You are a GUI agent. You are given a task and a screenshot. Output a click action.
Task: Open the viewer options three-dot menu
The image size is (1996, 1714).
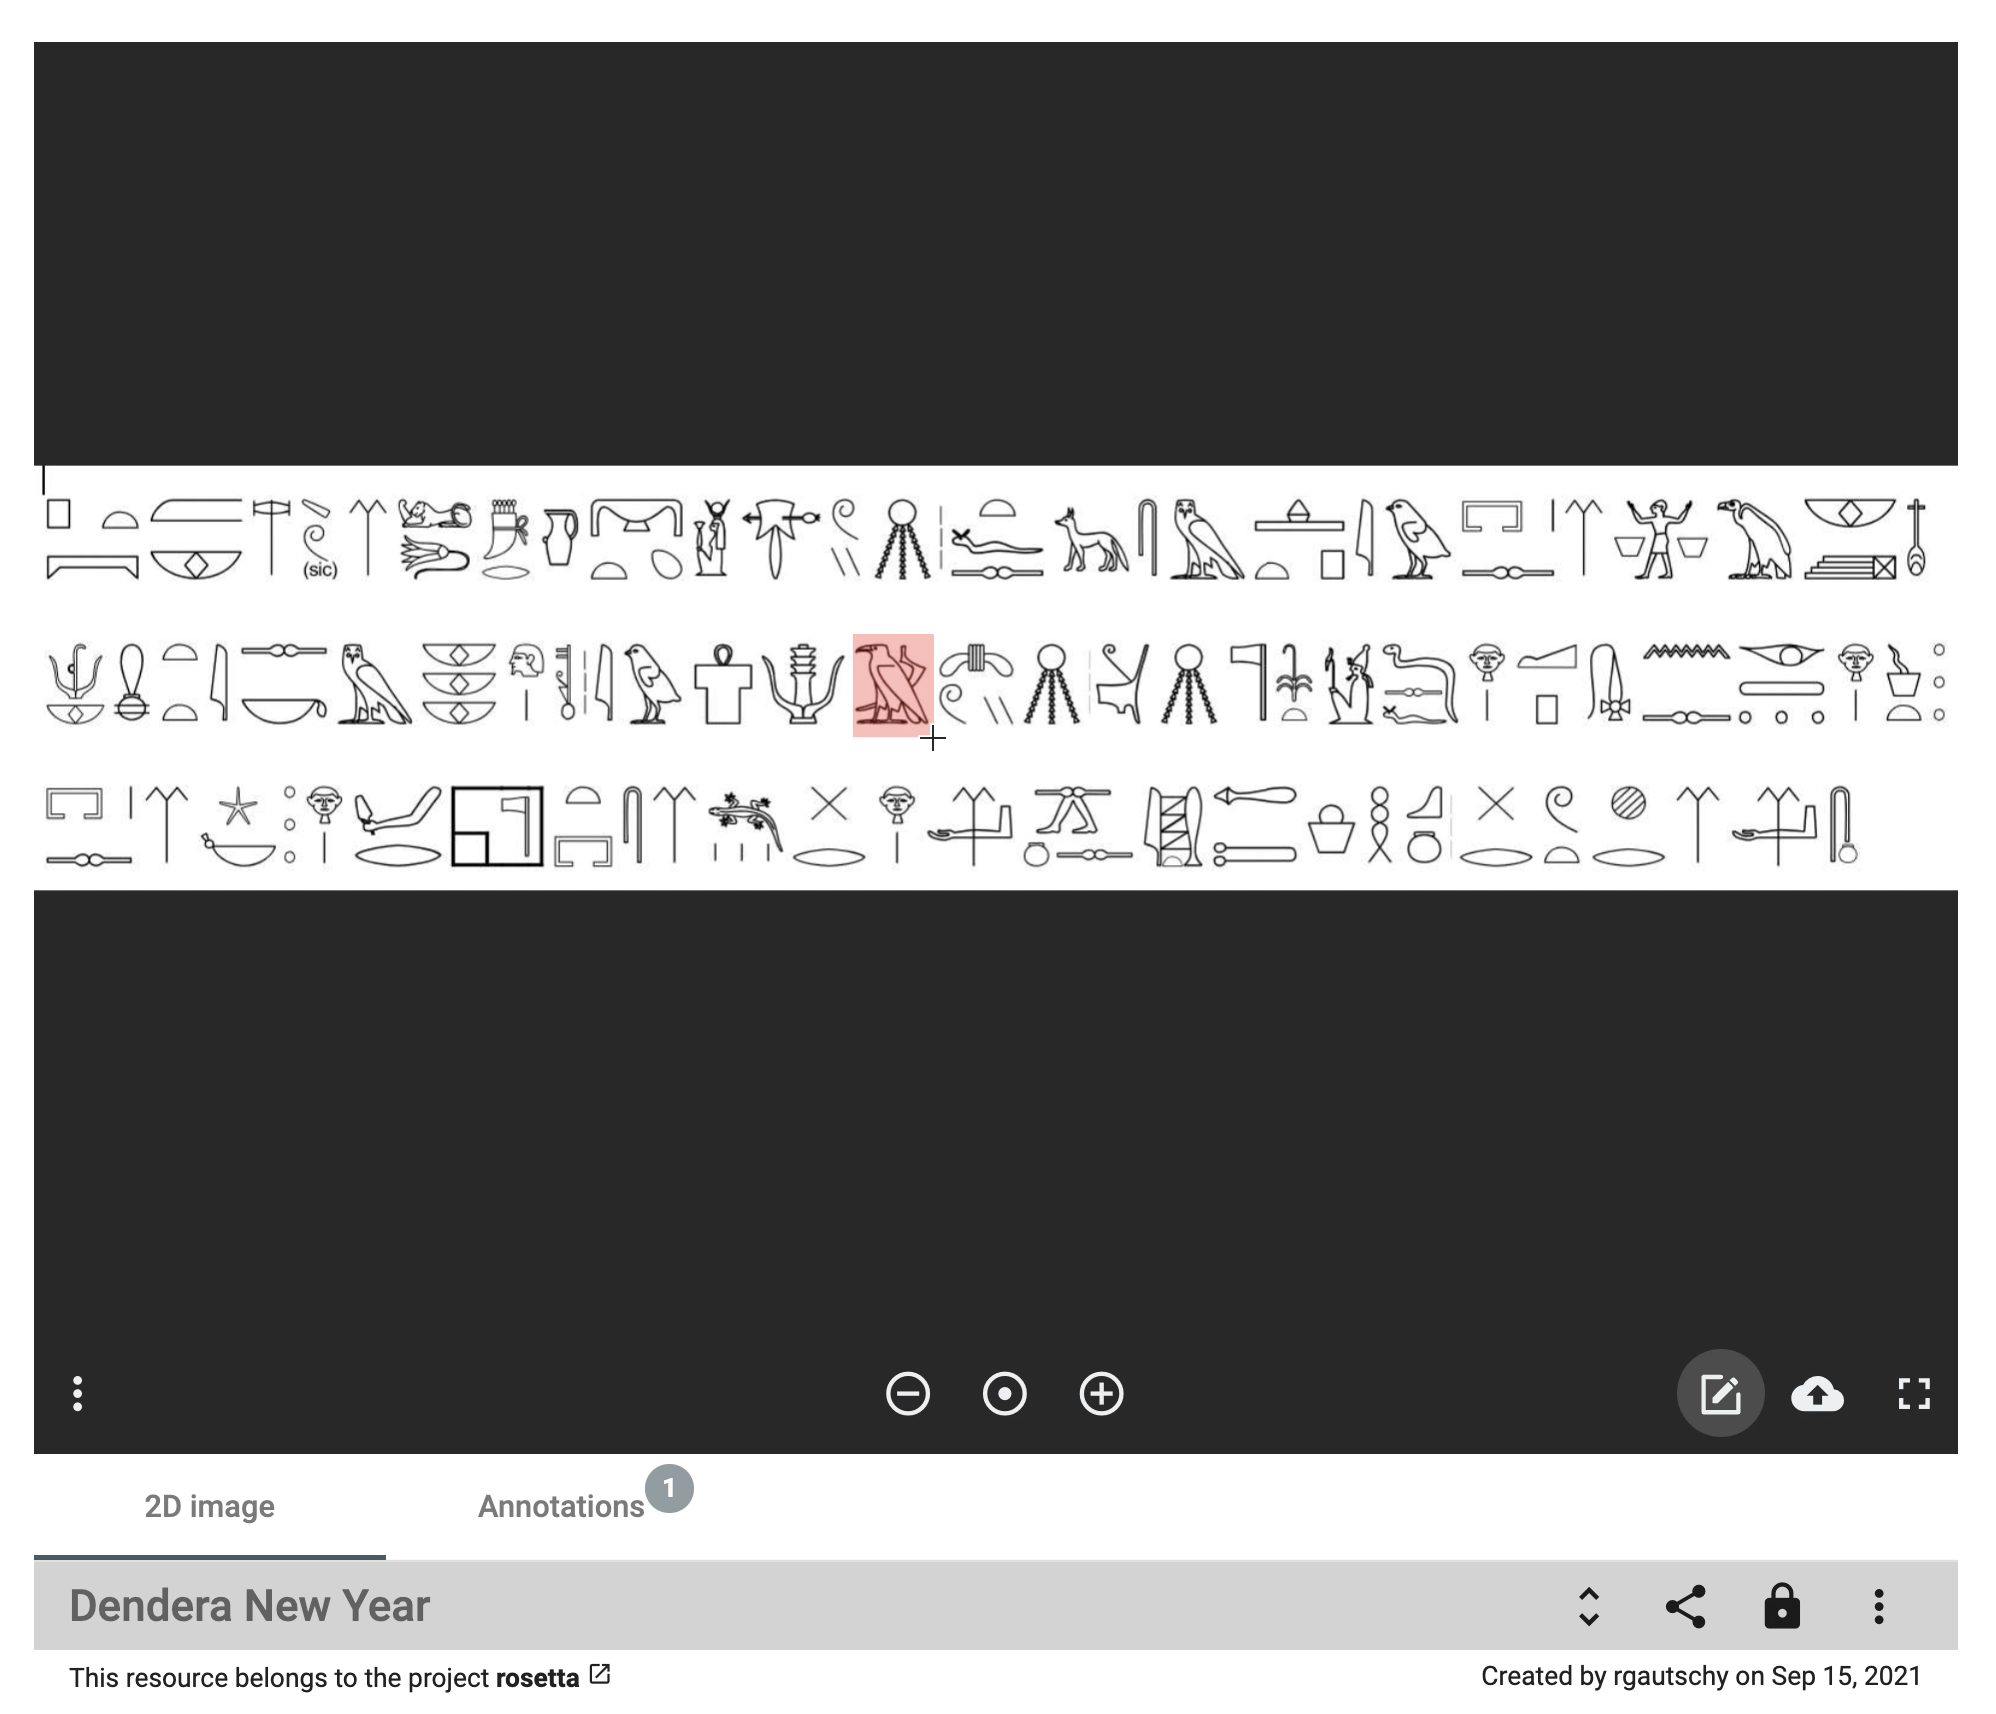point(77,1393)
